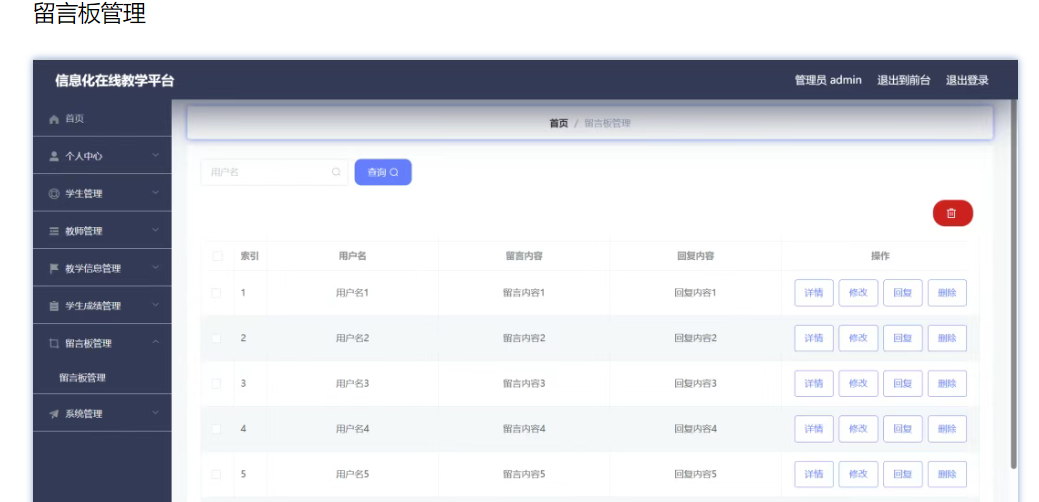Expand the 教学信息管理 menu chevron
This screenshot has width=1039, height=502.
pyautogui.click(x=156, y=268)
